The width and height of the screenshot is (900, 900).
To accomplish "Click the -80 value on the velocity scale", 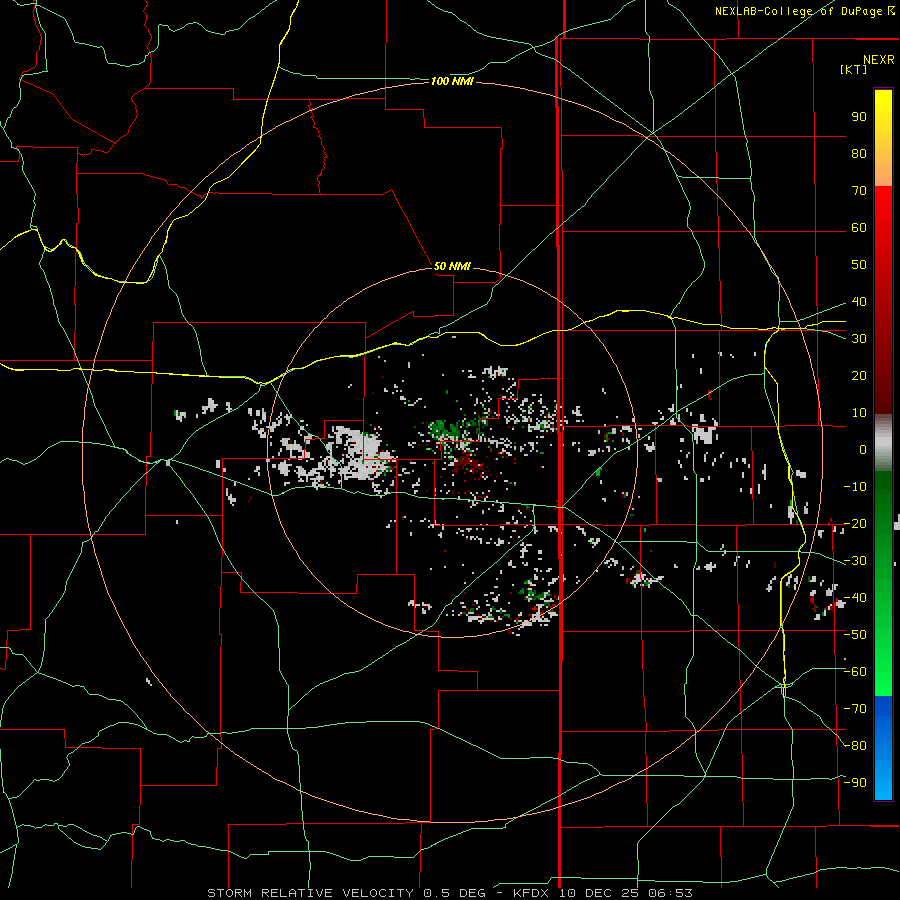I will point(855,746).
